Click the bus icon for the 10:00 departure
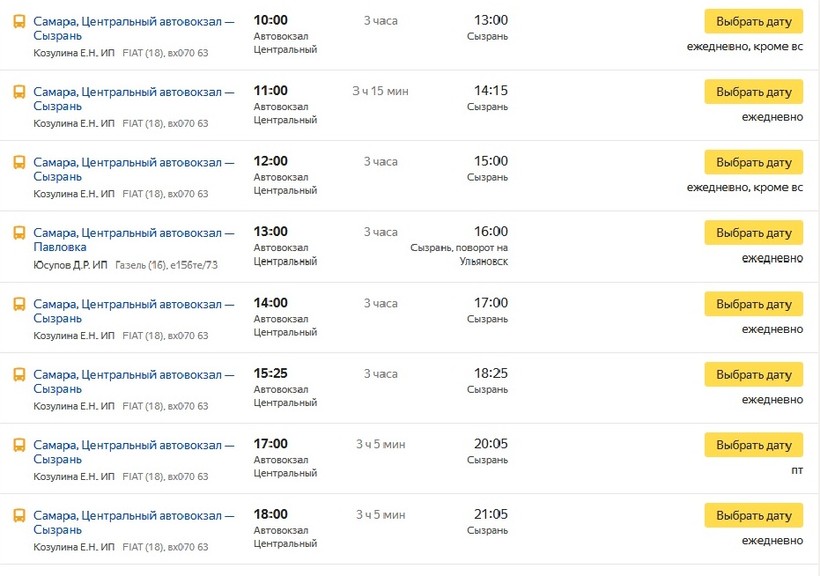 coord(19,21)
